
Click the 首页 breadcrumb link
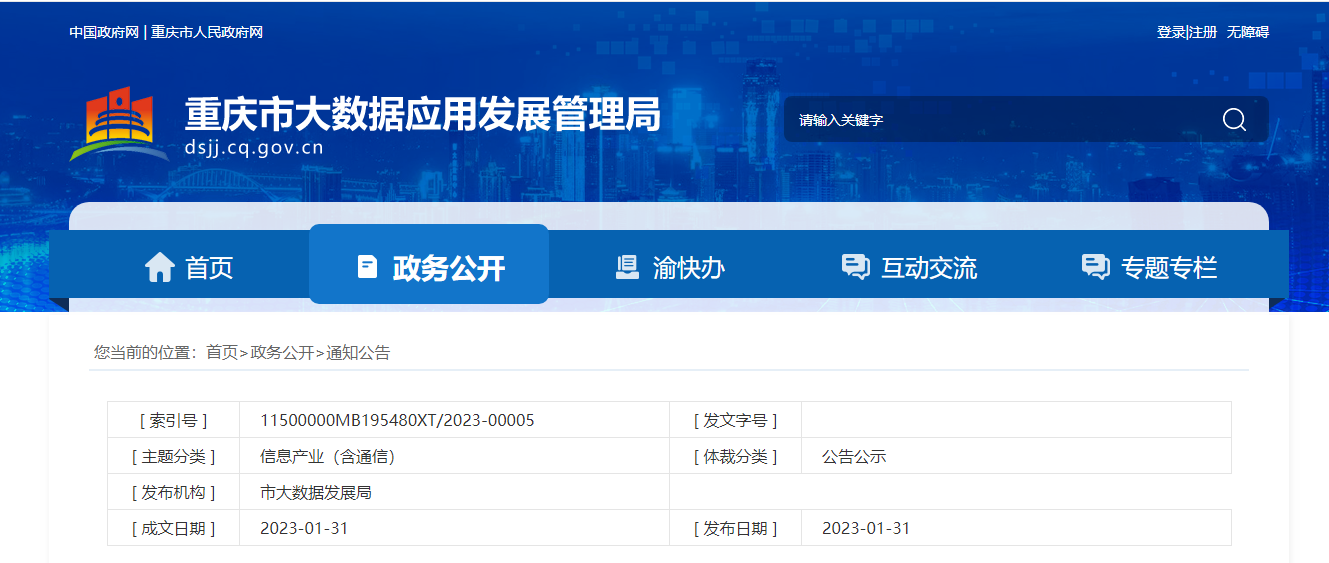(222, 352)
